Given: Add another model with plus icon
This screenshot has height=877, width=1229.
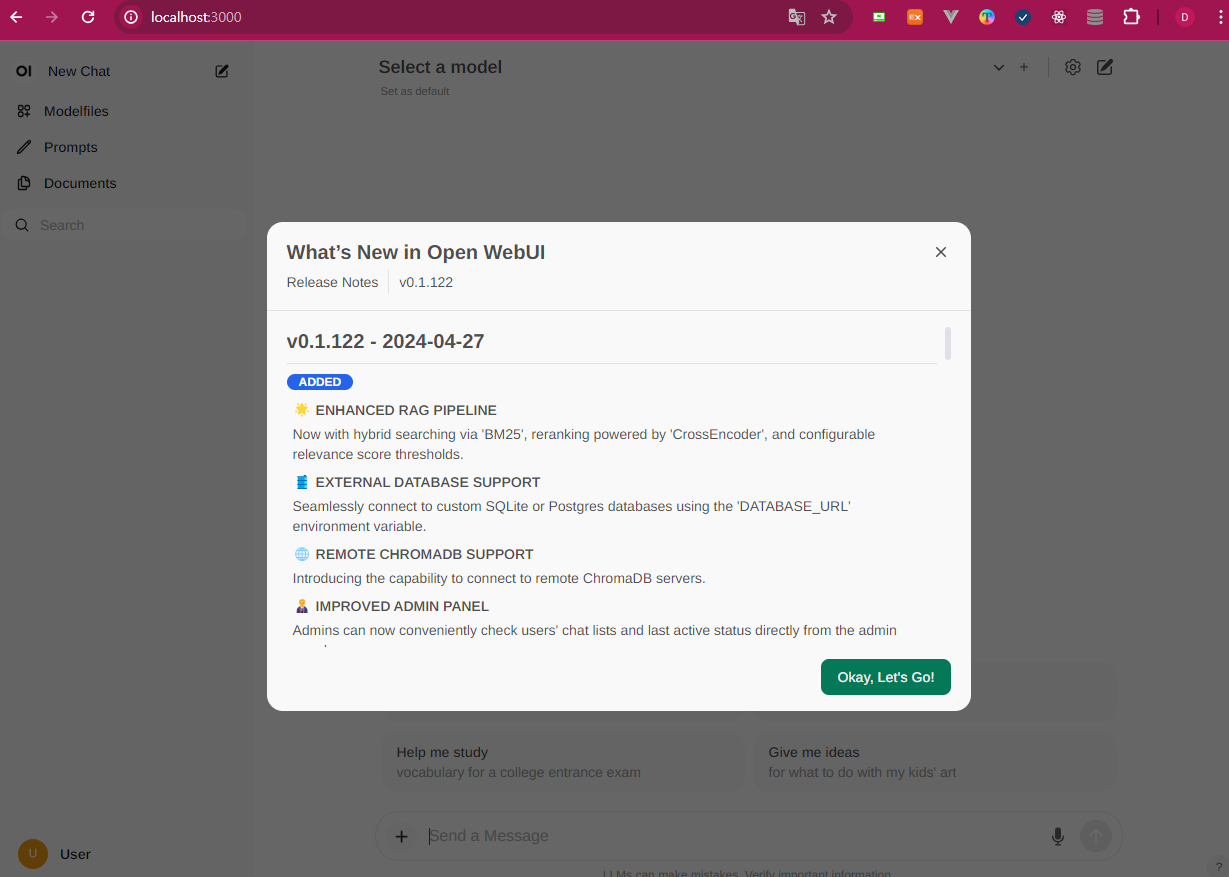Looking at the screenshot, I should [x=1024, y=67].
